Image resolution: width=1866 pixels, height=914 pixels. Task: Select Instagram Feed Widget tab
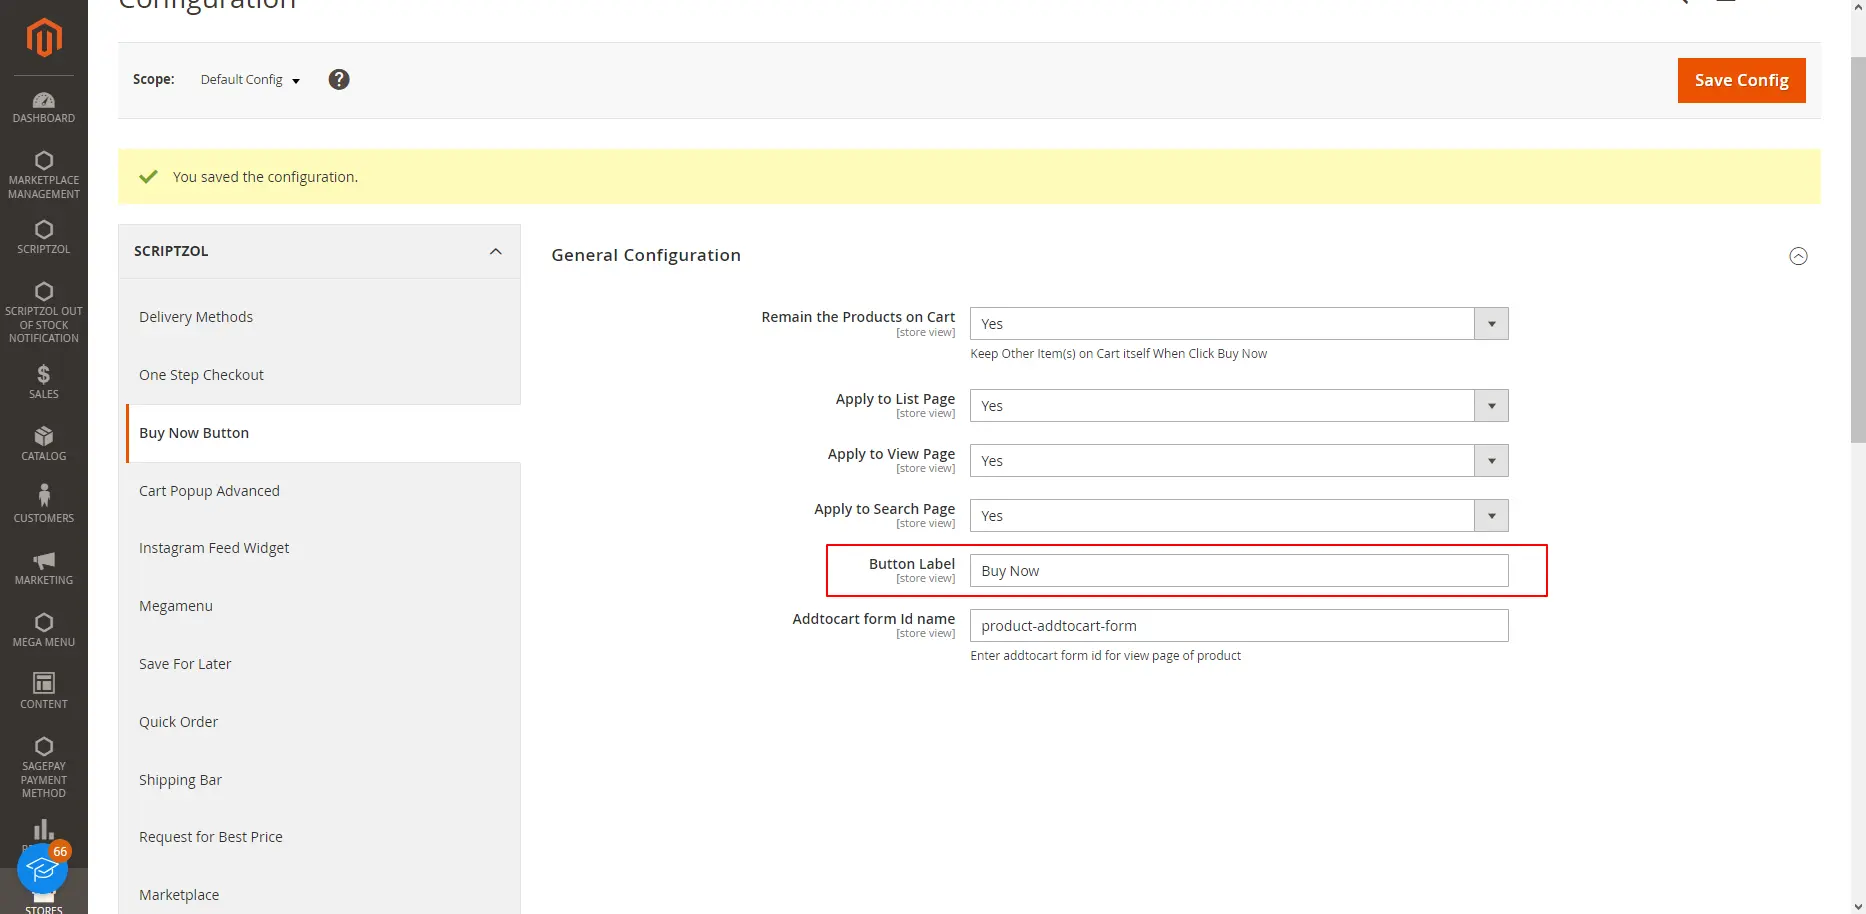coord(323,548)
